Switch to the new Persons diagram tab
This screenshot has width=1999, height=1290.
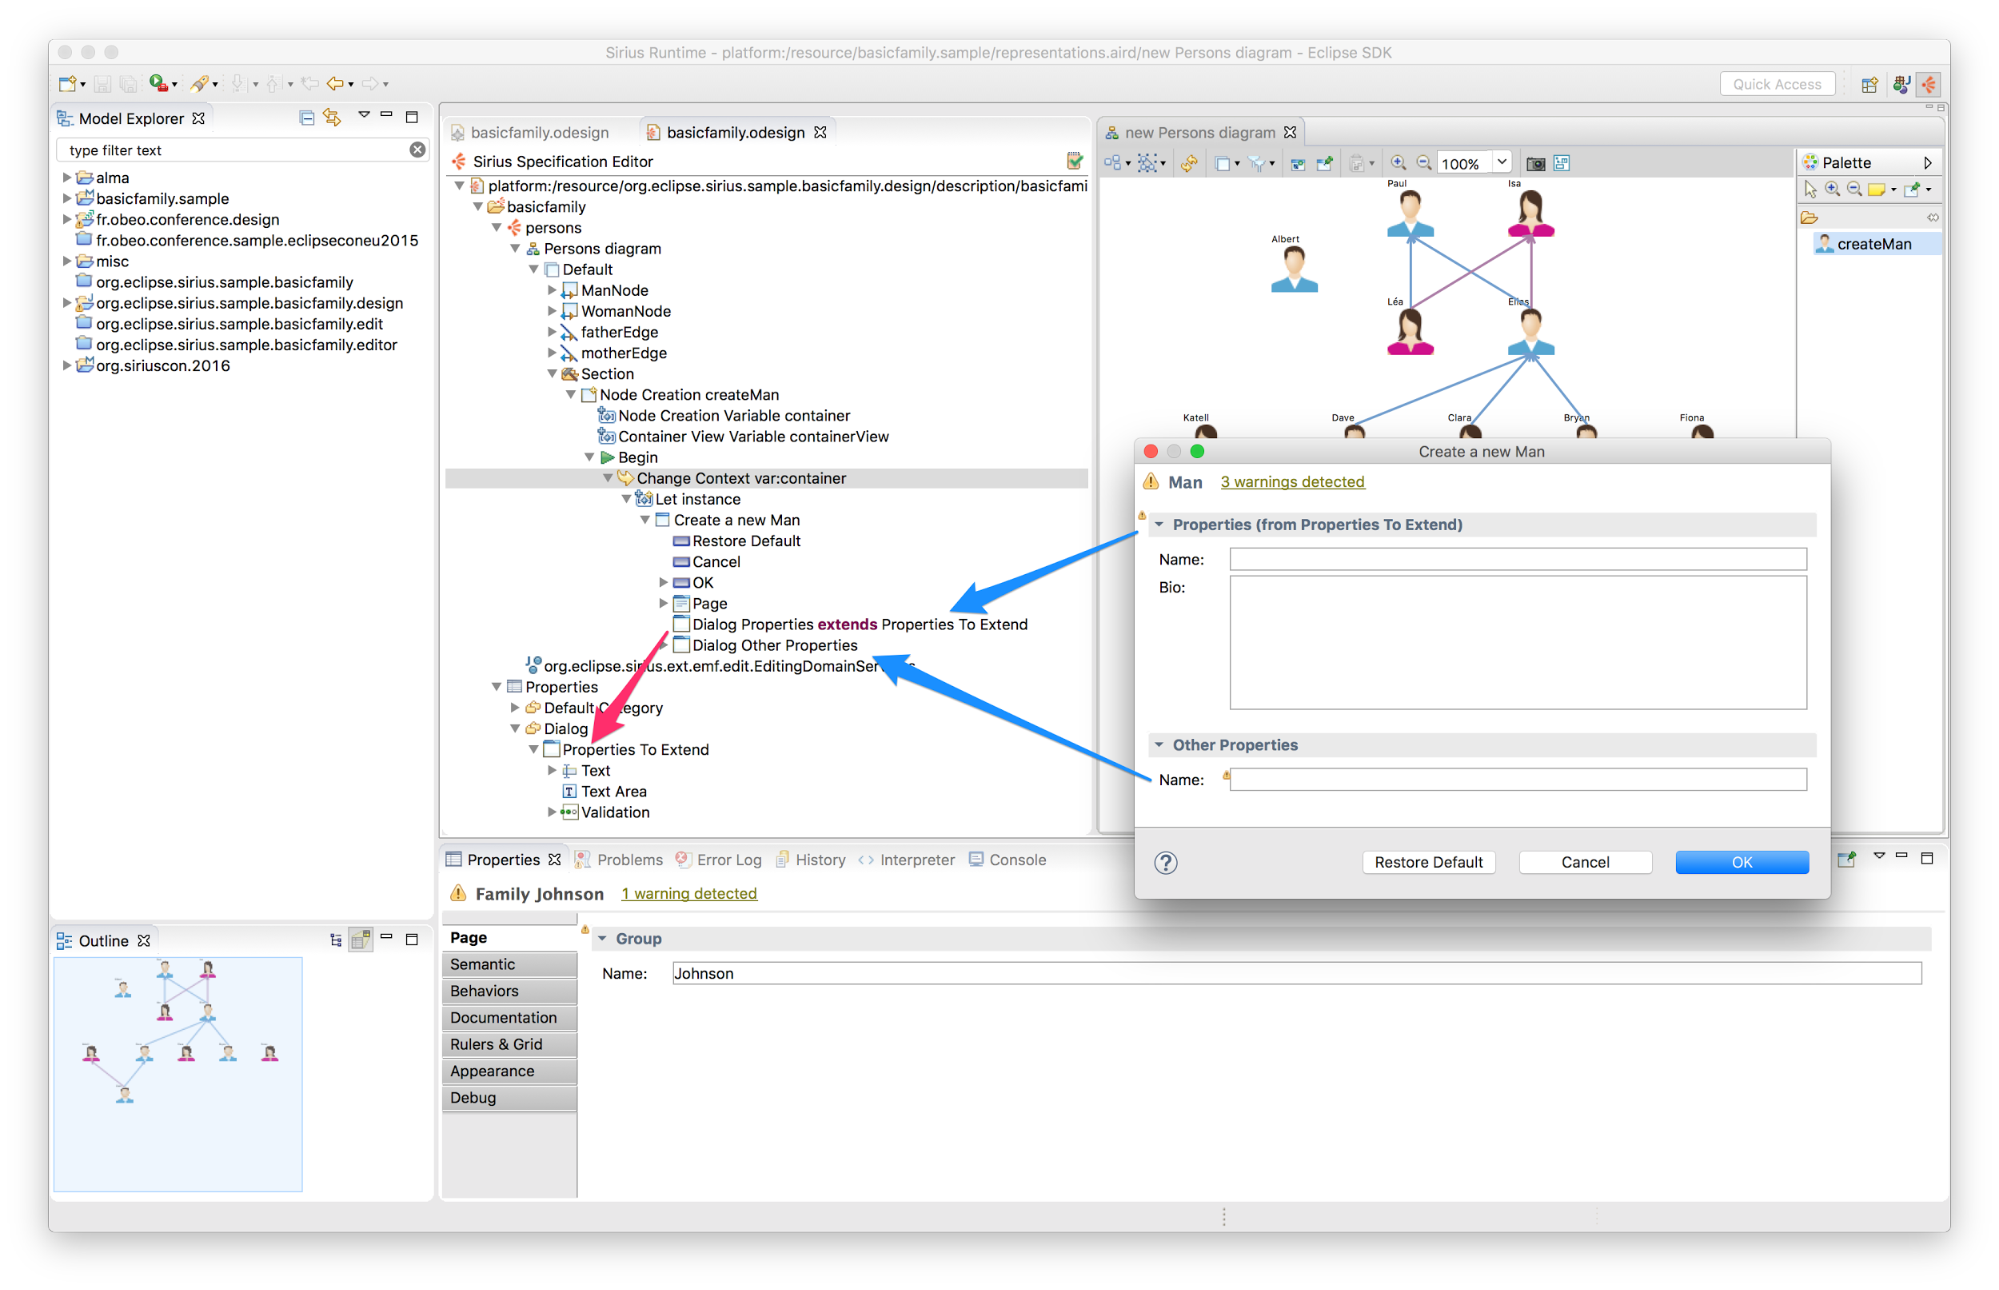click(1199, 133)
